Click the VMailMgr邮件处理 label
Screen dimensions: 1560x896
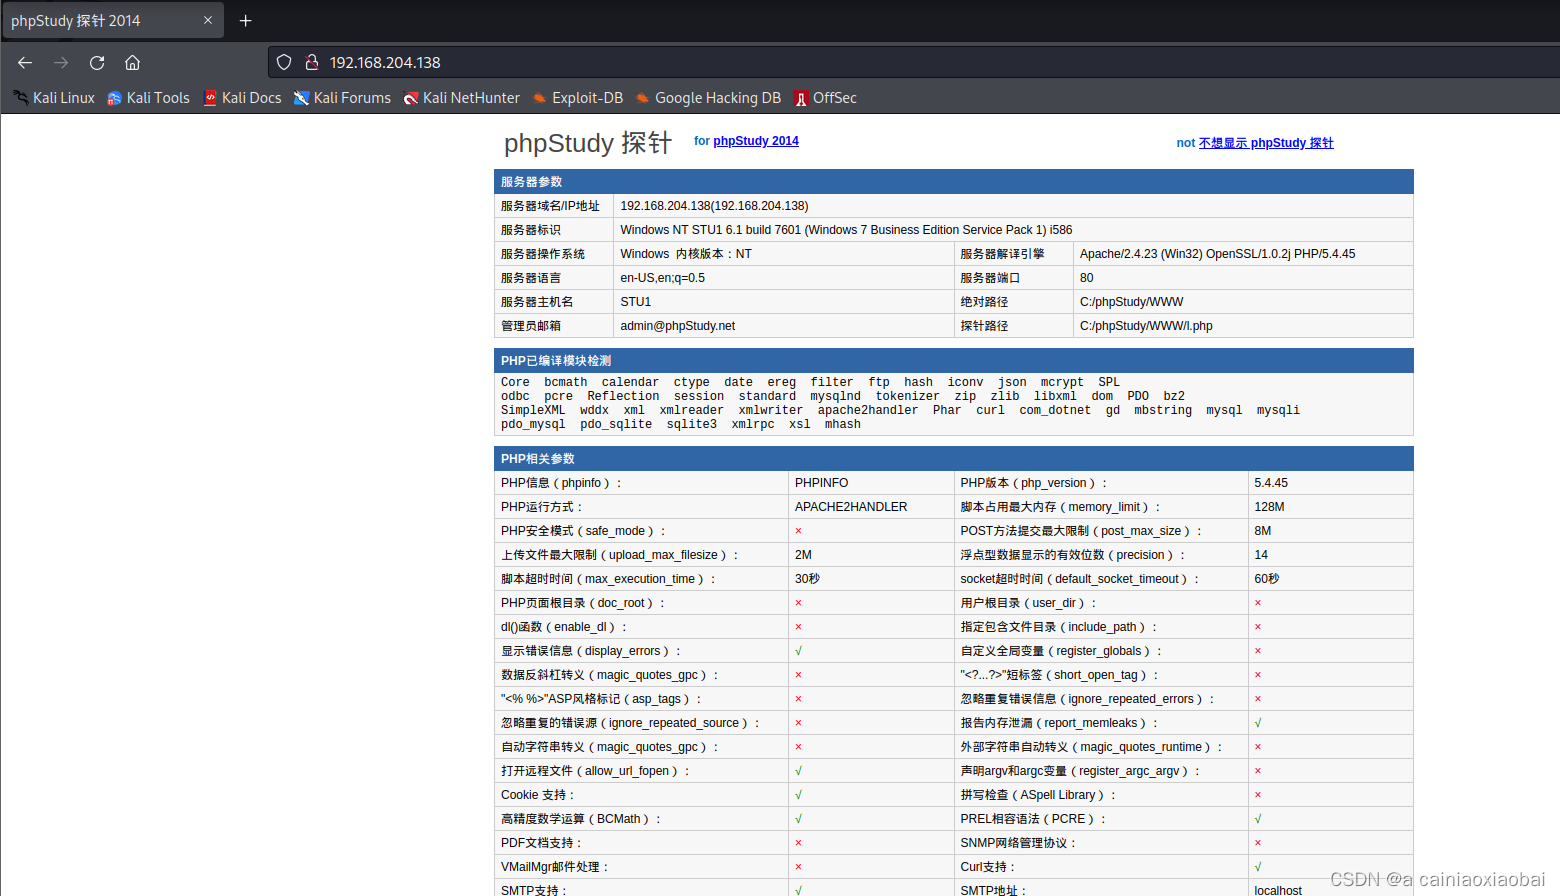click(x=555, y=867)
